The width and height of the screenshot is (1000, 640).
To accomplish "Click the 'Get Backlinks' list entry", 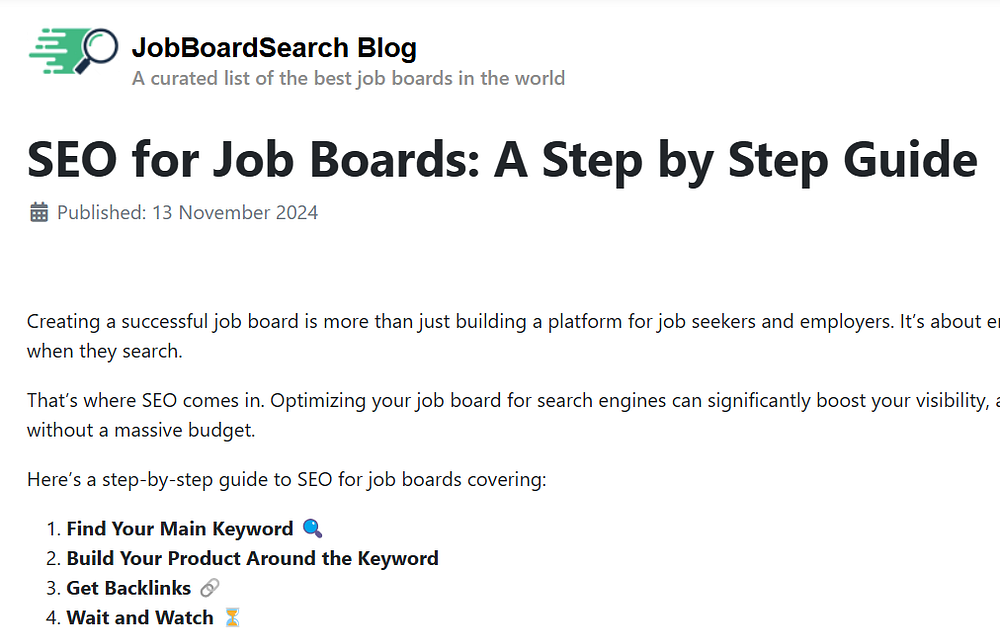I will [128, 588].
